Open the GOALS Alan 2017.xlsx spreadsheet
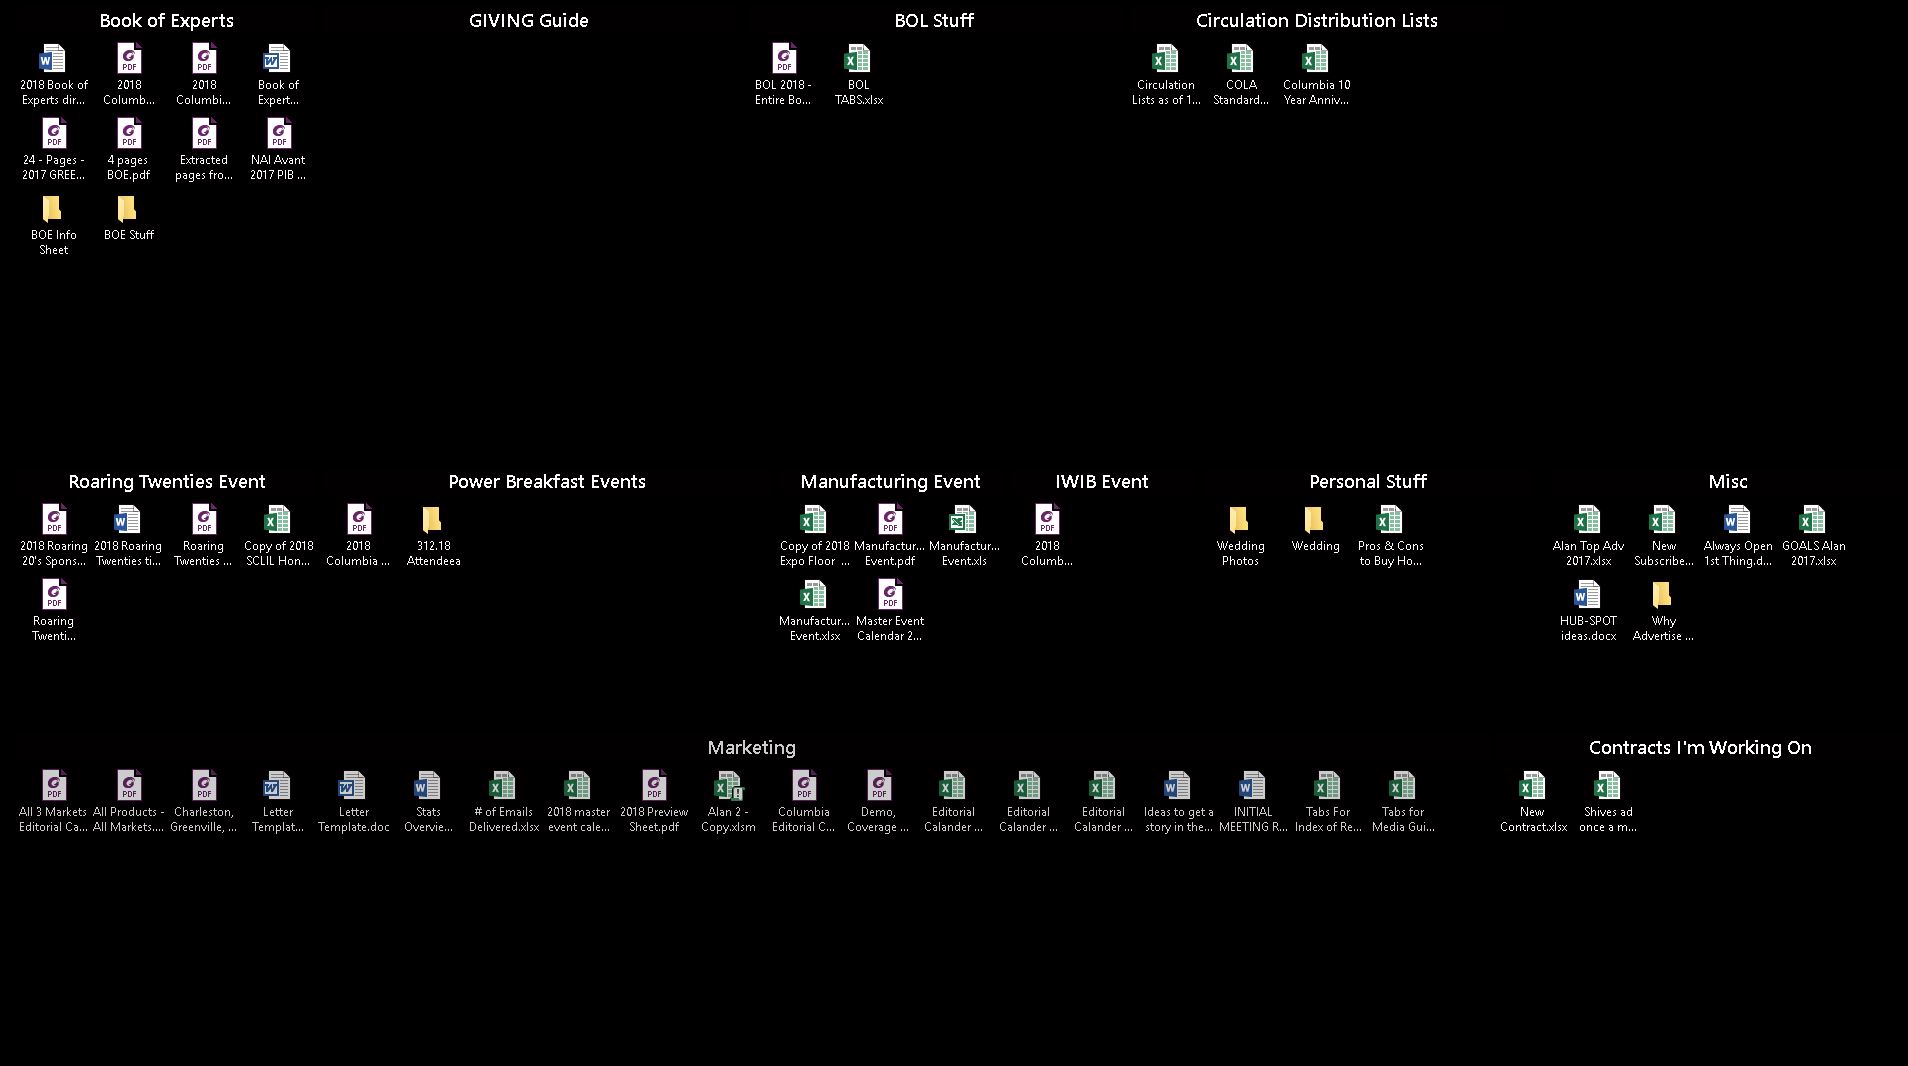The image size is (1908, 1066). pos(1813,535)
